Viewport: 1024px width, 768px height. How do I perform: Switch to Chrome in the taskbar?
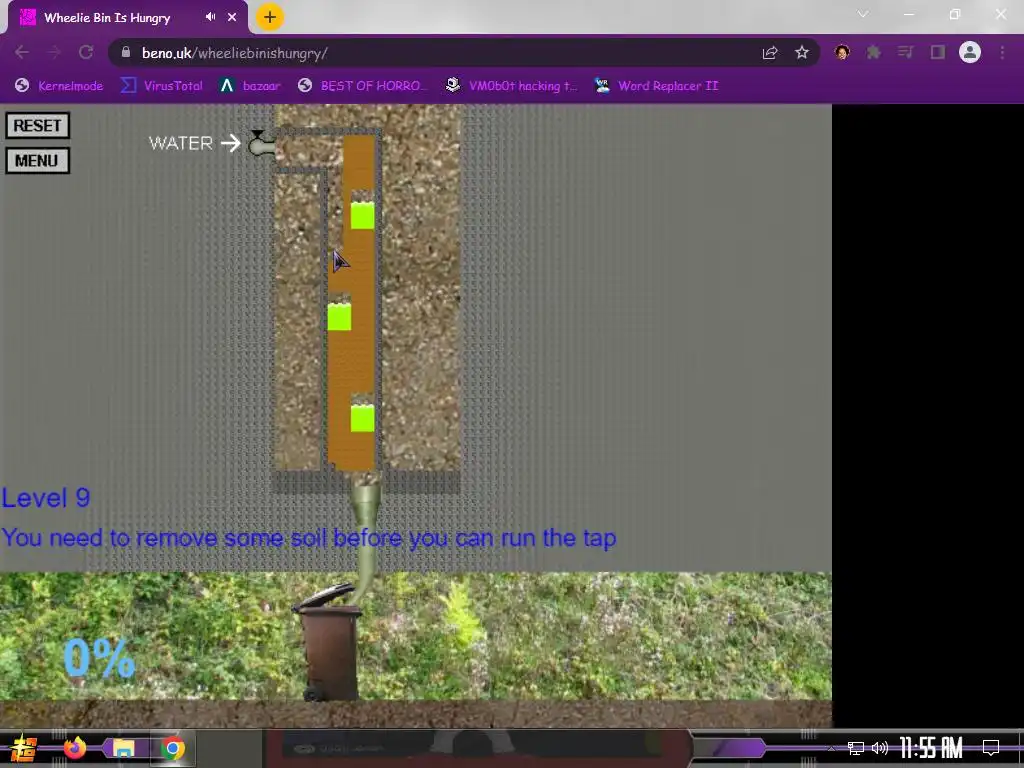pyautogui.click(x=172, y=748)
